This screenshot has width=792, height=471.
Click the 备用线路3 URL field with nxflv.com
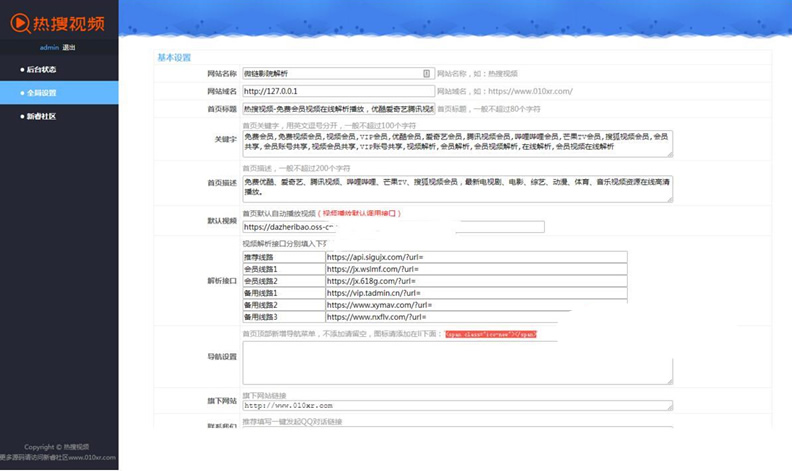(476, 317)
